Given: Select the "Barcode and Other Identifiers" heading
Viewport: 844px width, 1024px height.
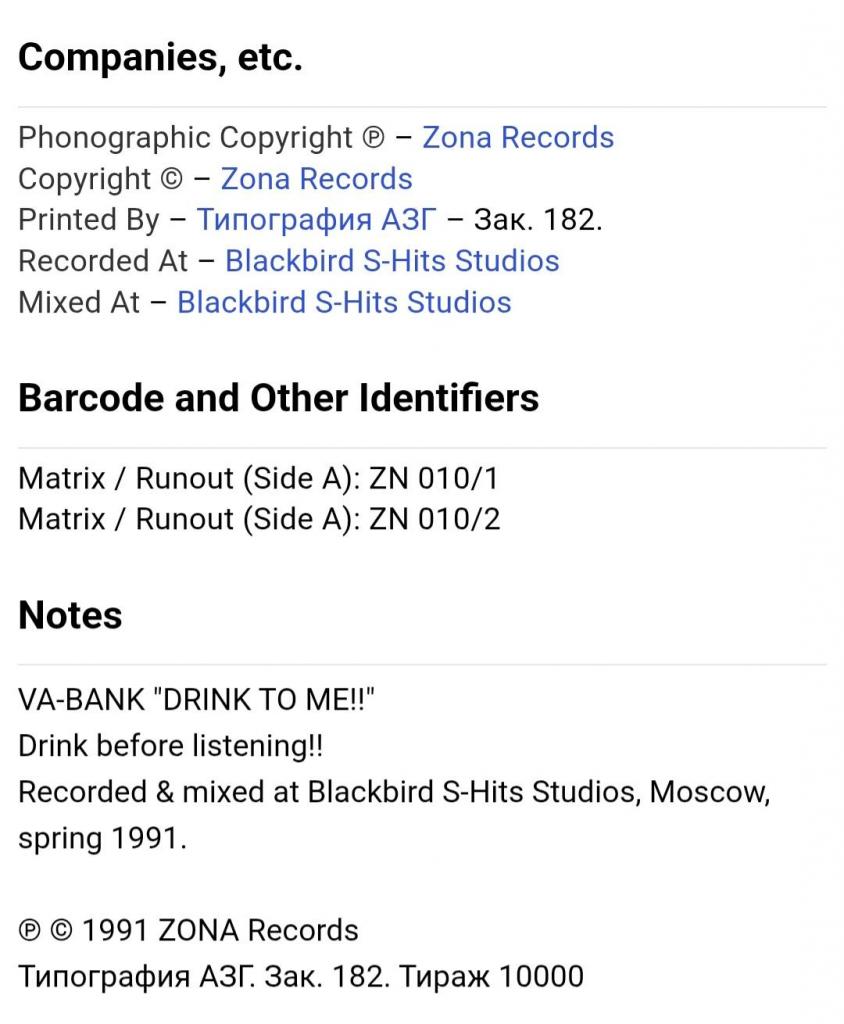Looking at the screenshot, I should pyautogui.click(x=278, y=398).
